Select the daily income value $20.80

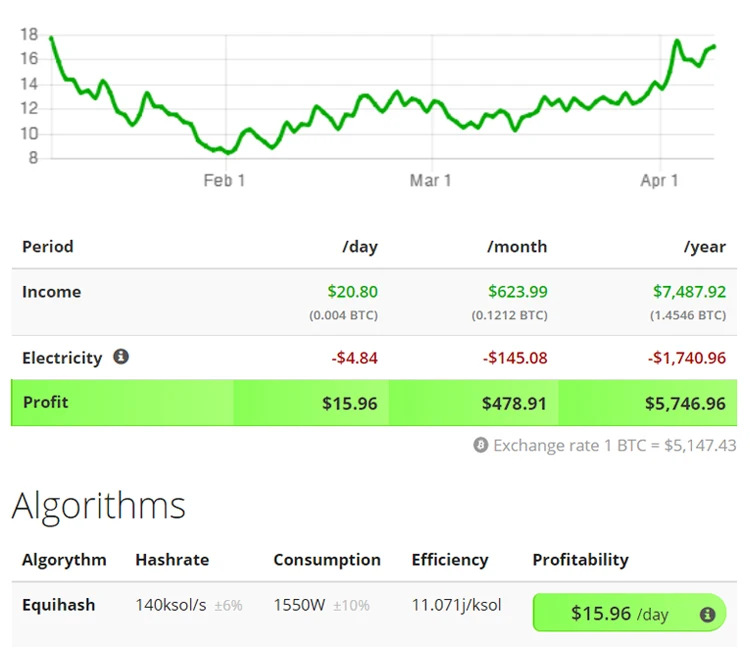pos(352,292)
